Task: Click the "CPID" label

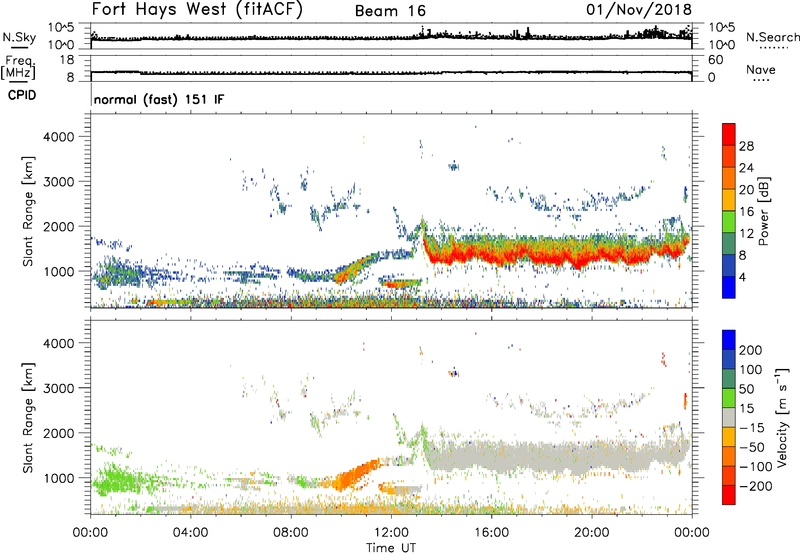Action: (x=22, y=95)
